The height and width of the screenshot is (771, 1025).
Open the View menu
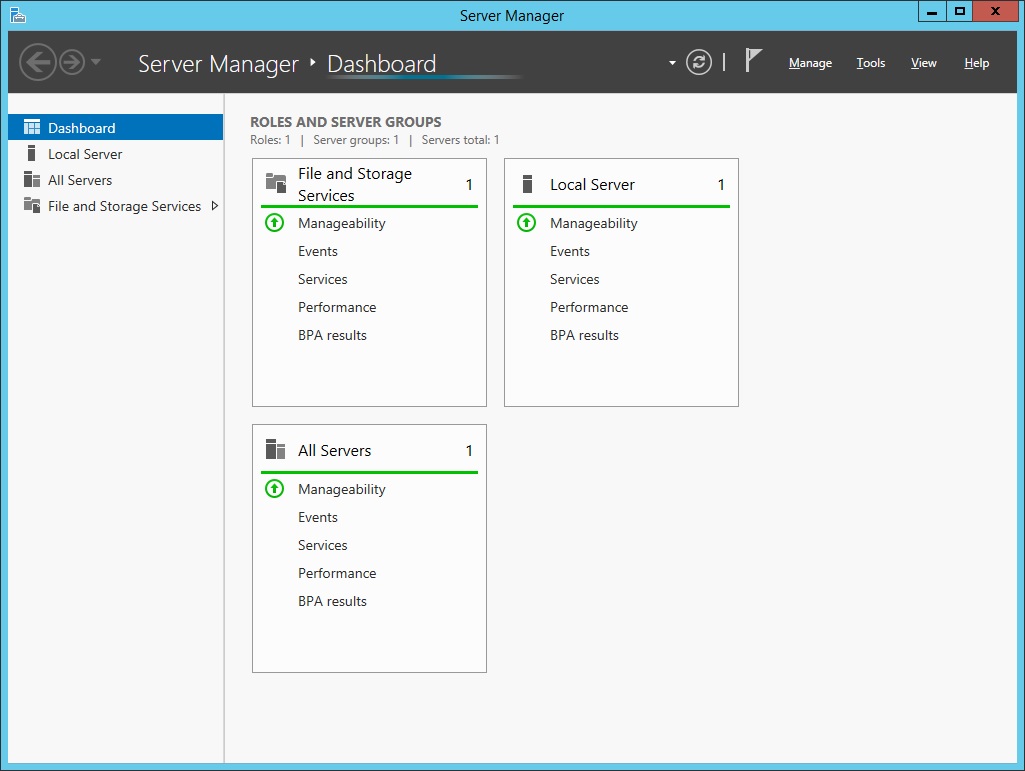tap(923, 63)
